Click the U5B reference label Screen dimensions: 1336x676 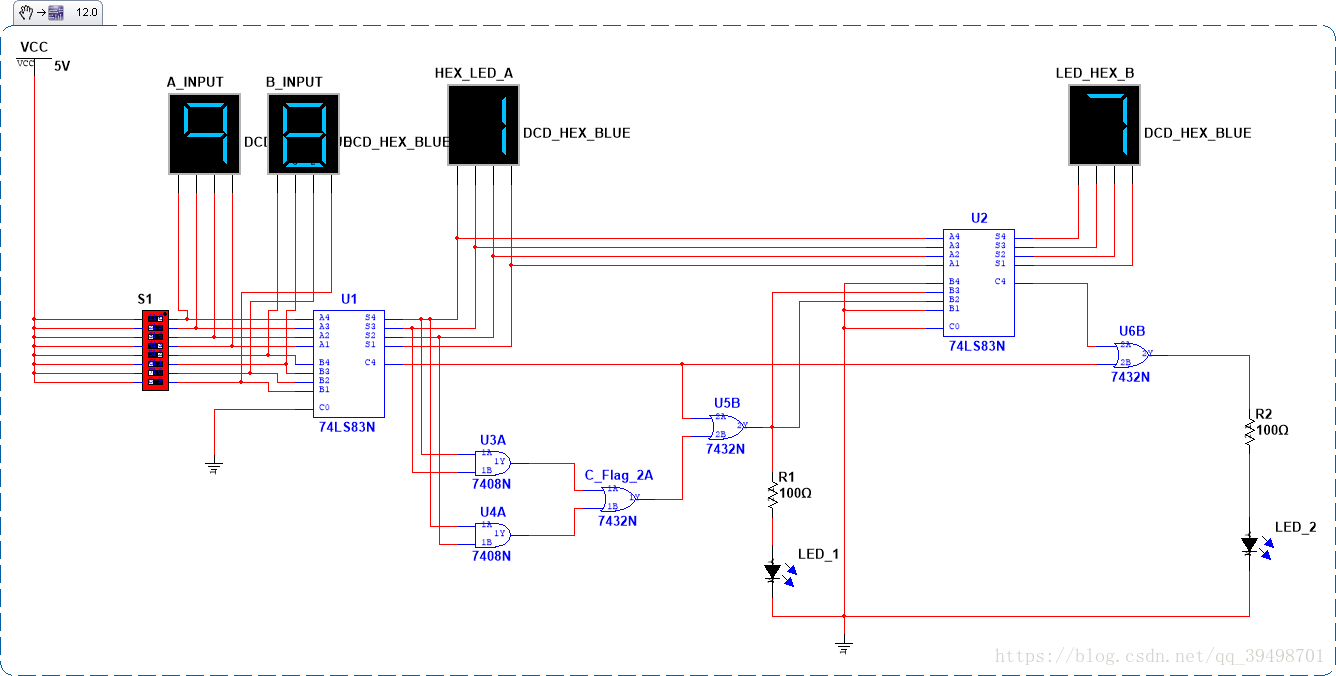727,403
